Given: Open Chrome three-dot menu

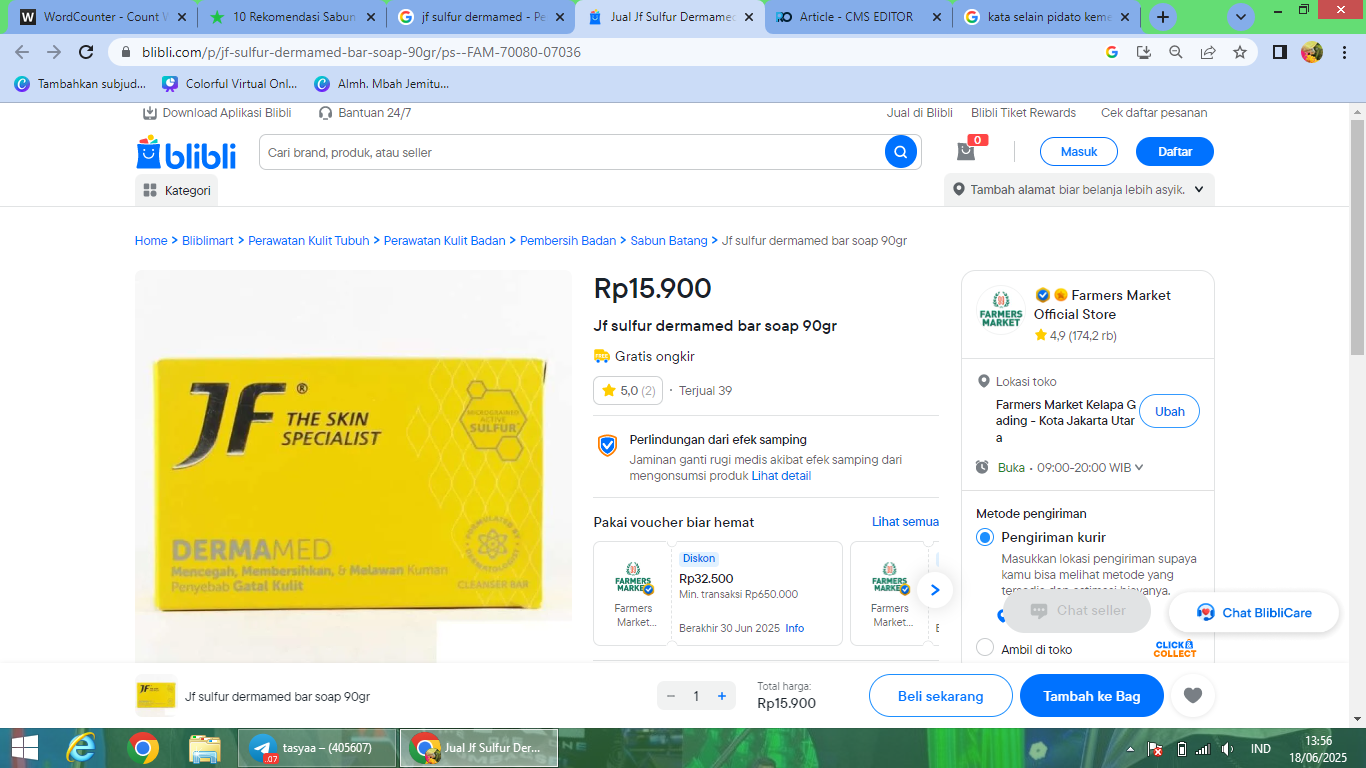Looking at the screenshot, I should pyautogui.click(x=1344, y=52).
